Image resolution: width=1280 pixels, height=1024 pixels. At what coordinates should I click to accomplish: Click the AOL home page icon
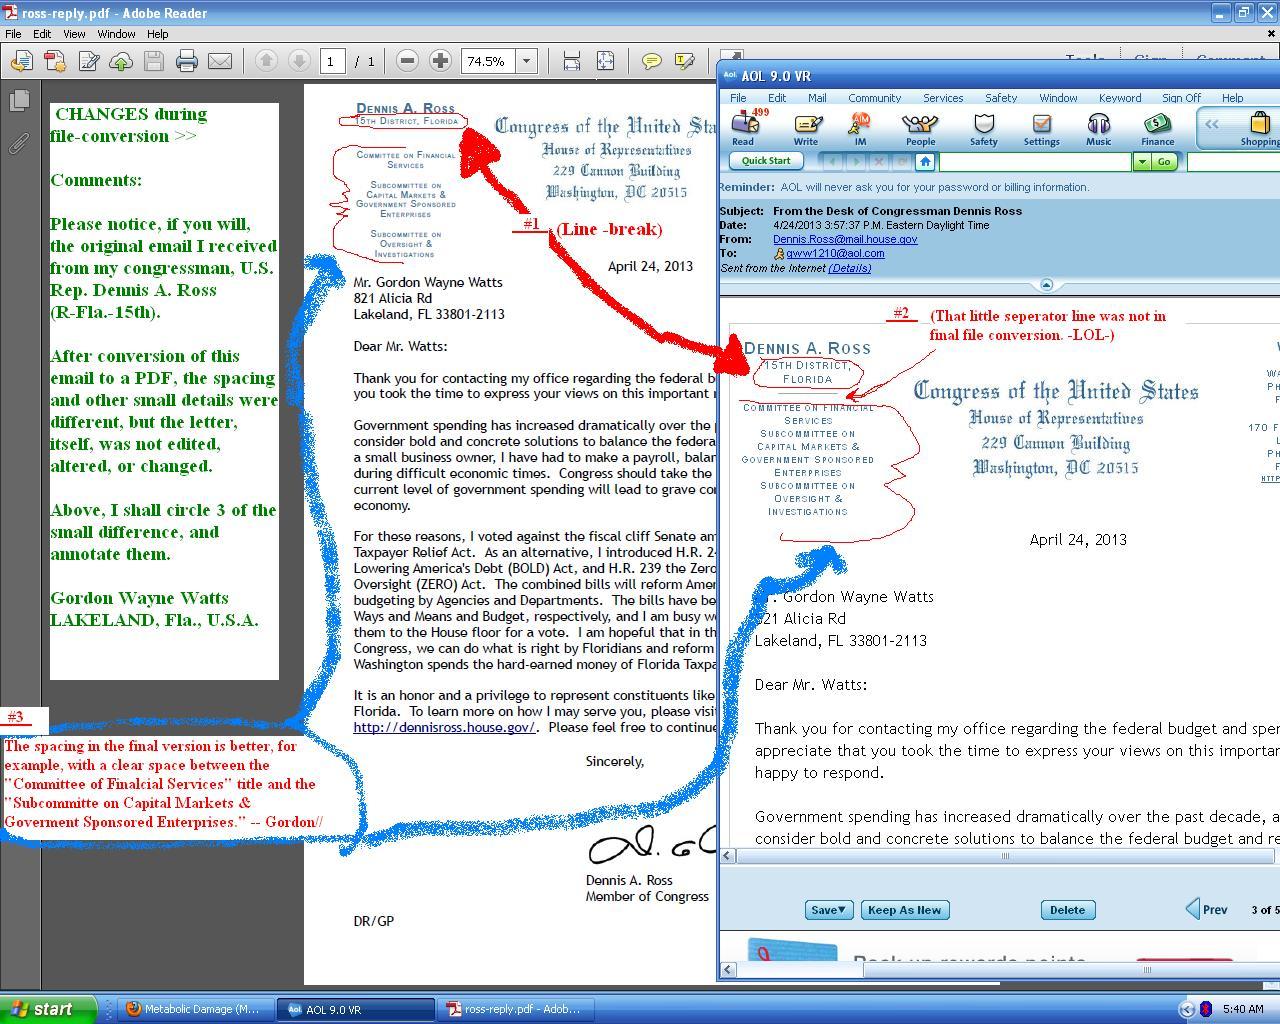(925, 162)
